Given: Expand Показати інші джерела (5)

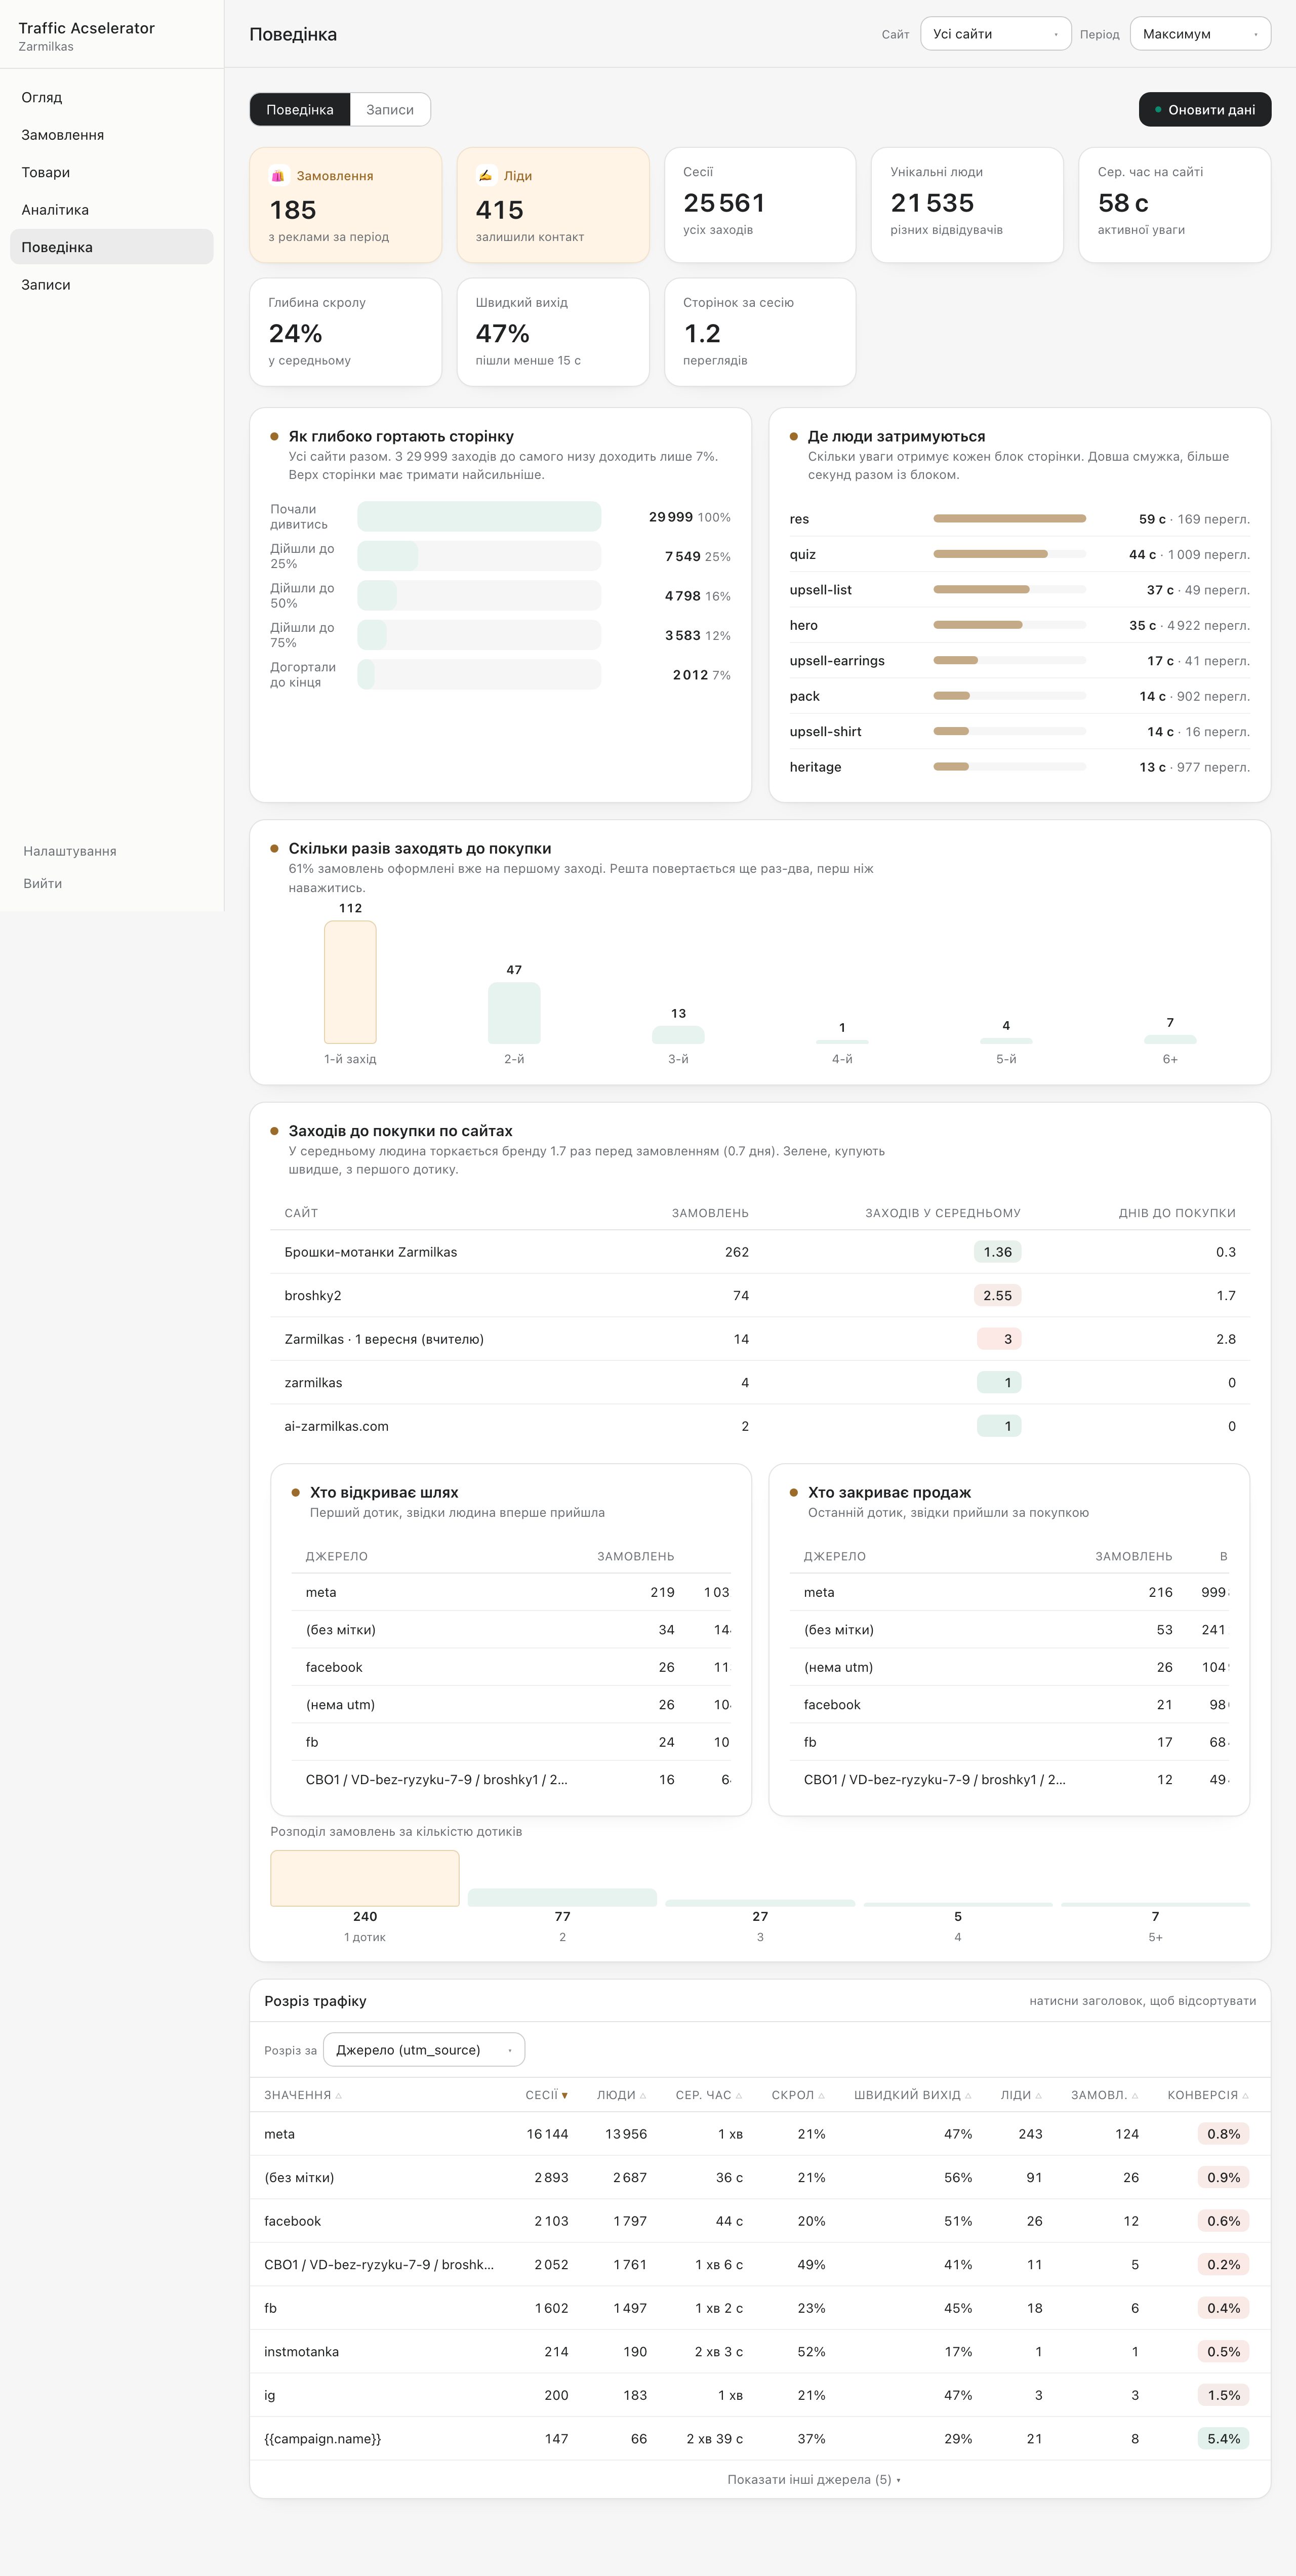Looking at the screenshot, I should tap(813, 2480).
